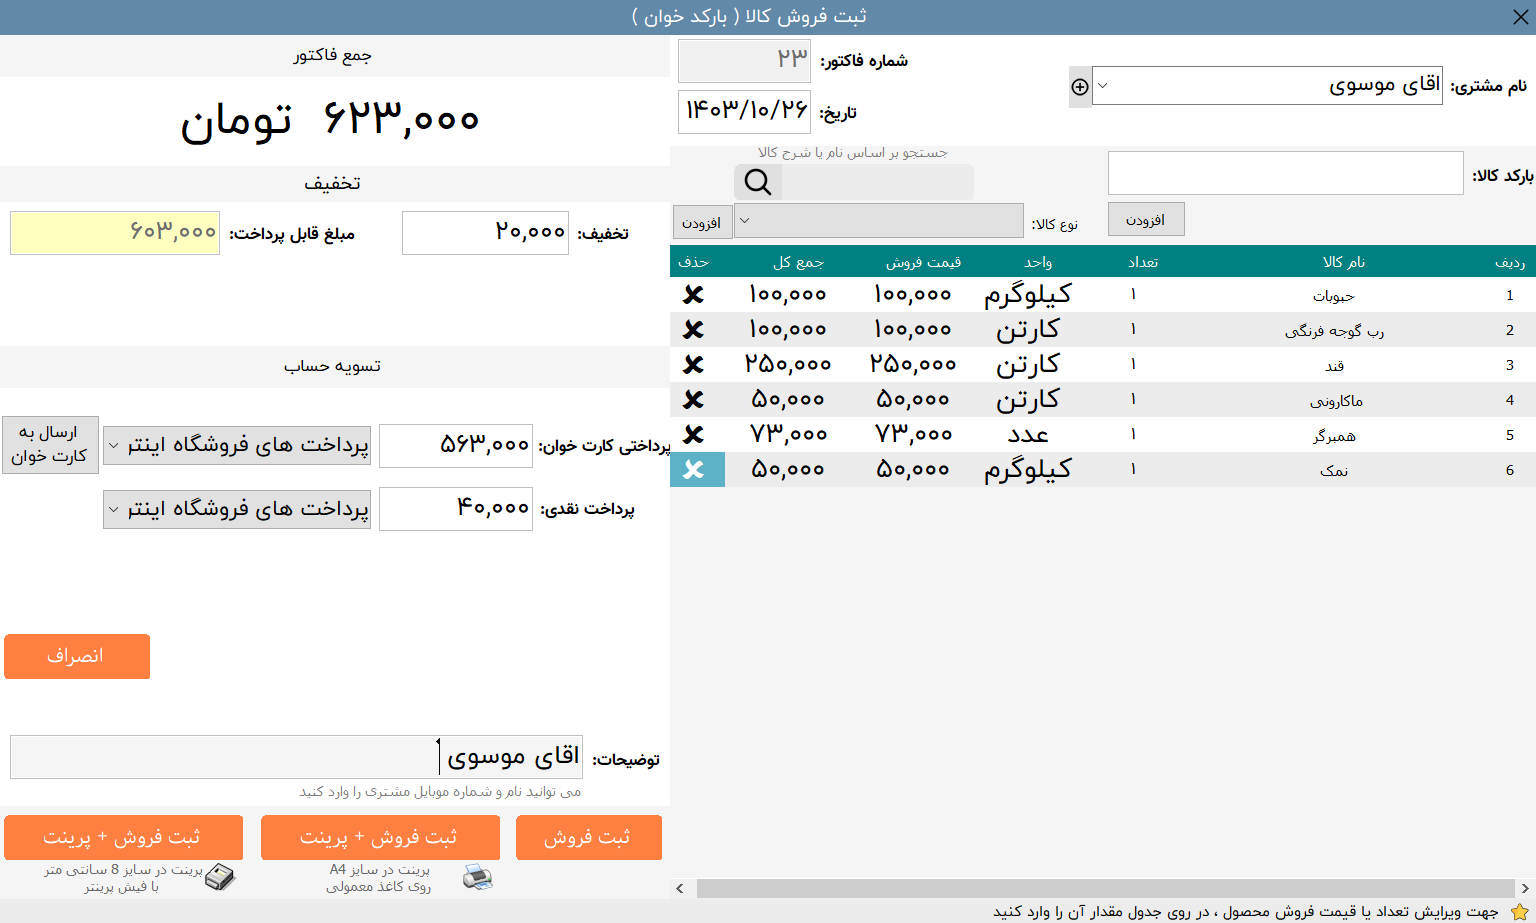Click inside the تخفیف discount input field
The width and height of the screenshot is (1536, 923).
coord(484,232)
